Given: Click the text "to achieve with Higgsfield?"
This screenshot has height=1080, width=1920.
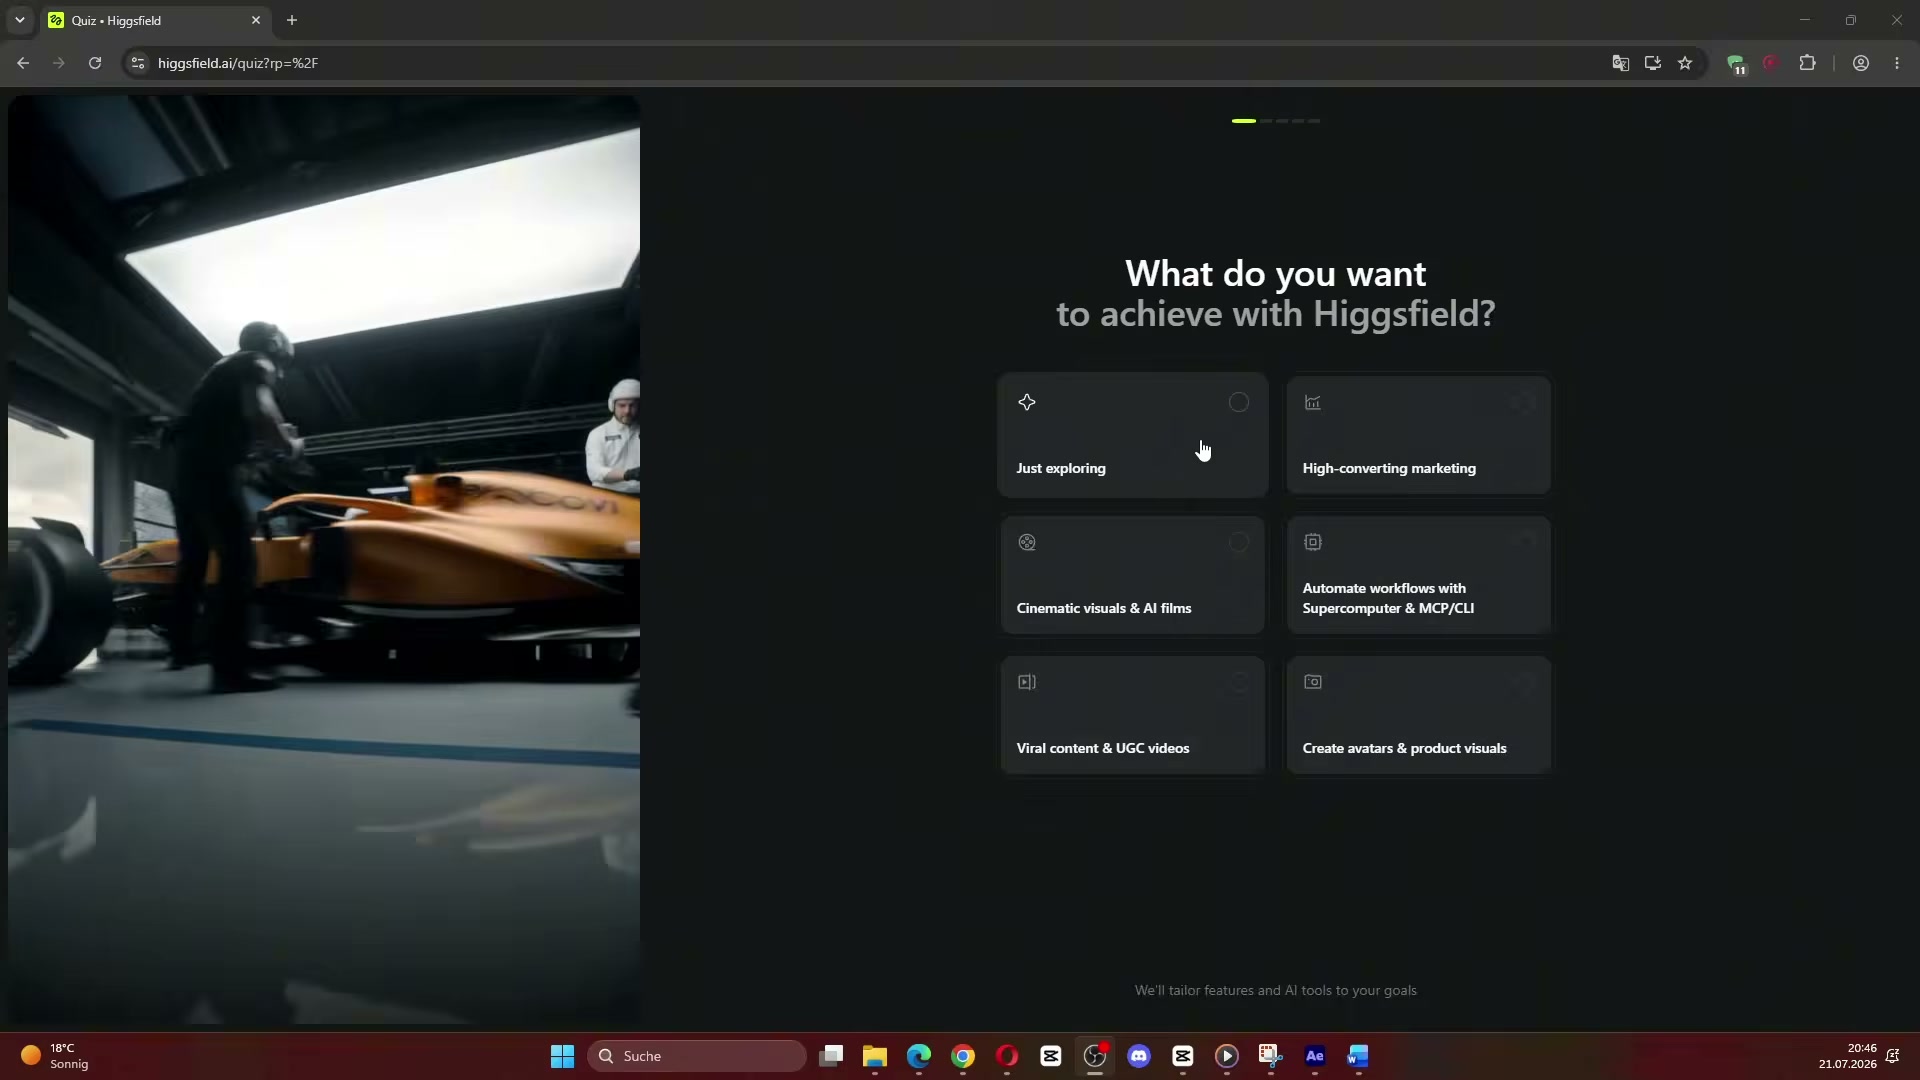Looking at the screenshot, I should click(1276, 314).
